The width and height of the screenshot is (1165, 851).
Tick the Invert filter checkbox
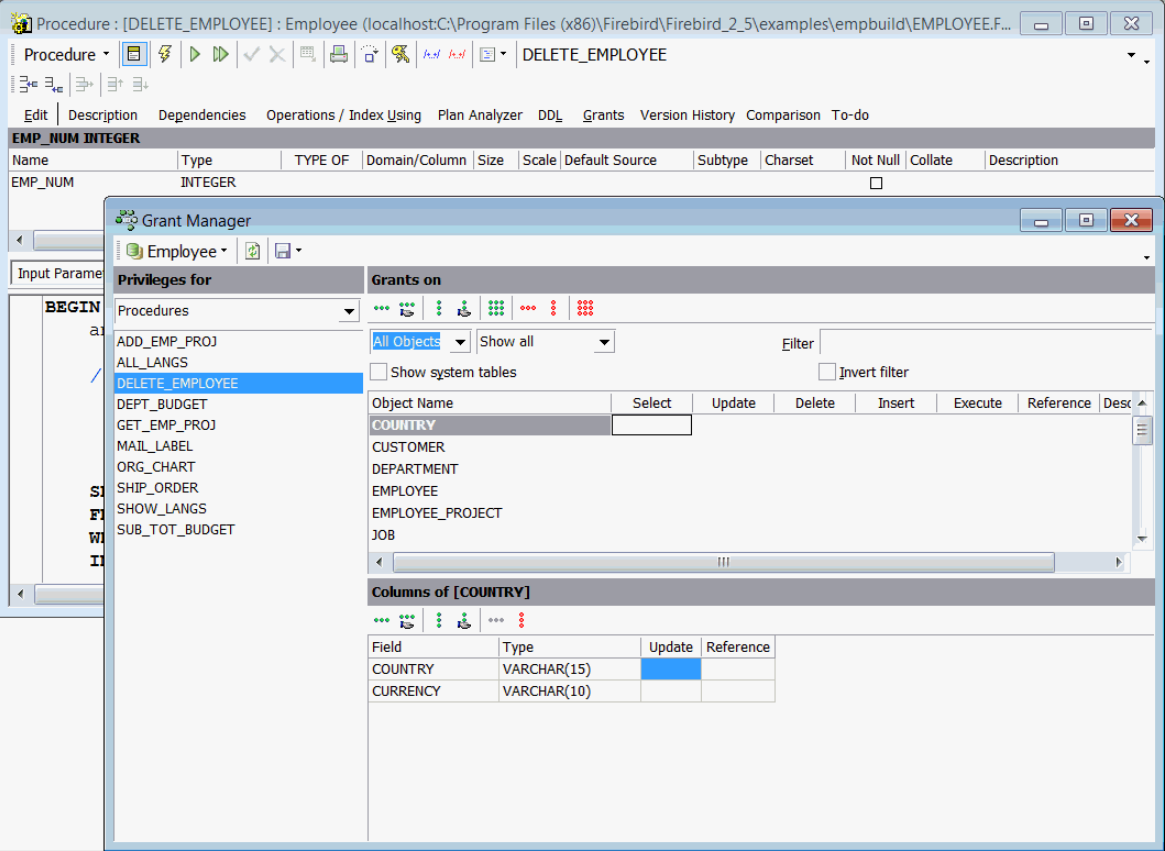827,372
